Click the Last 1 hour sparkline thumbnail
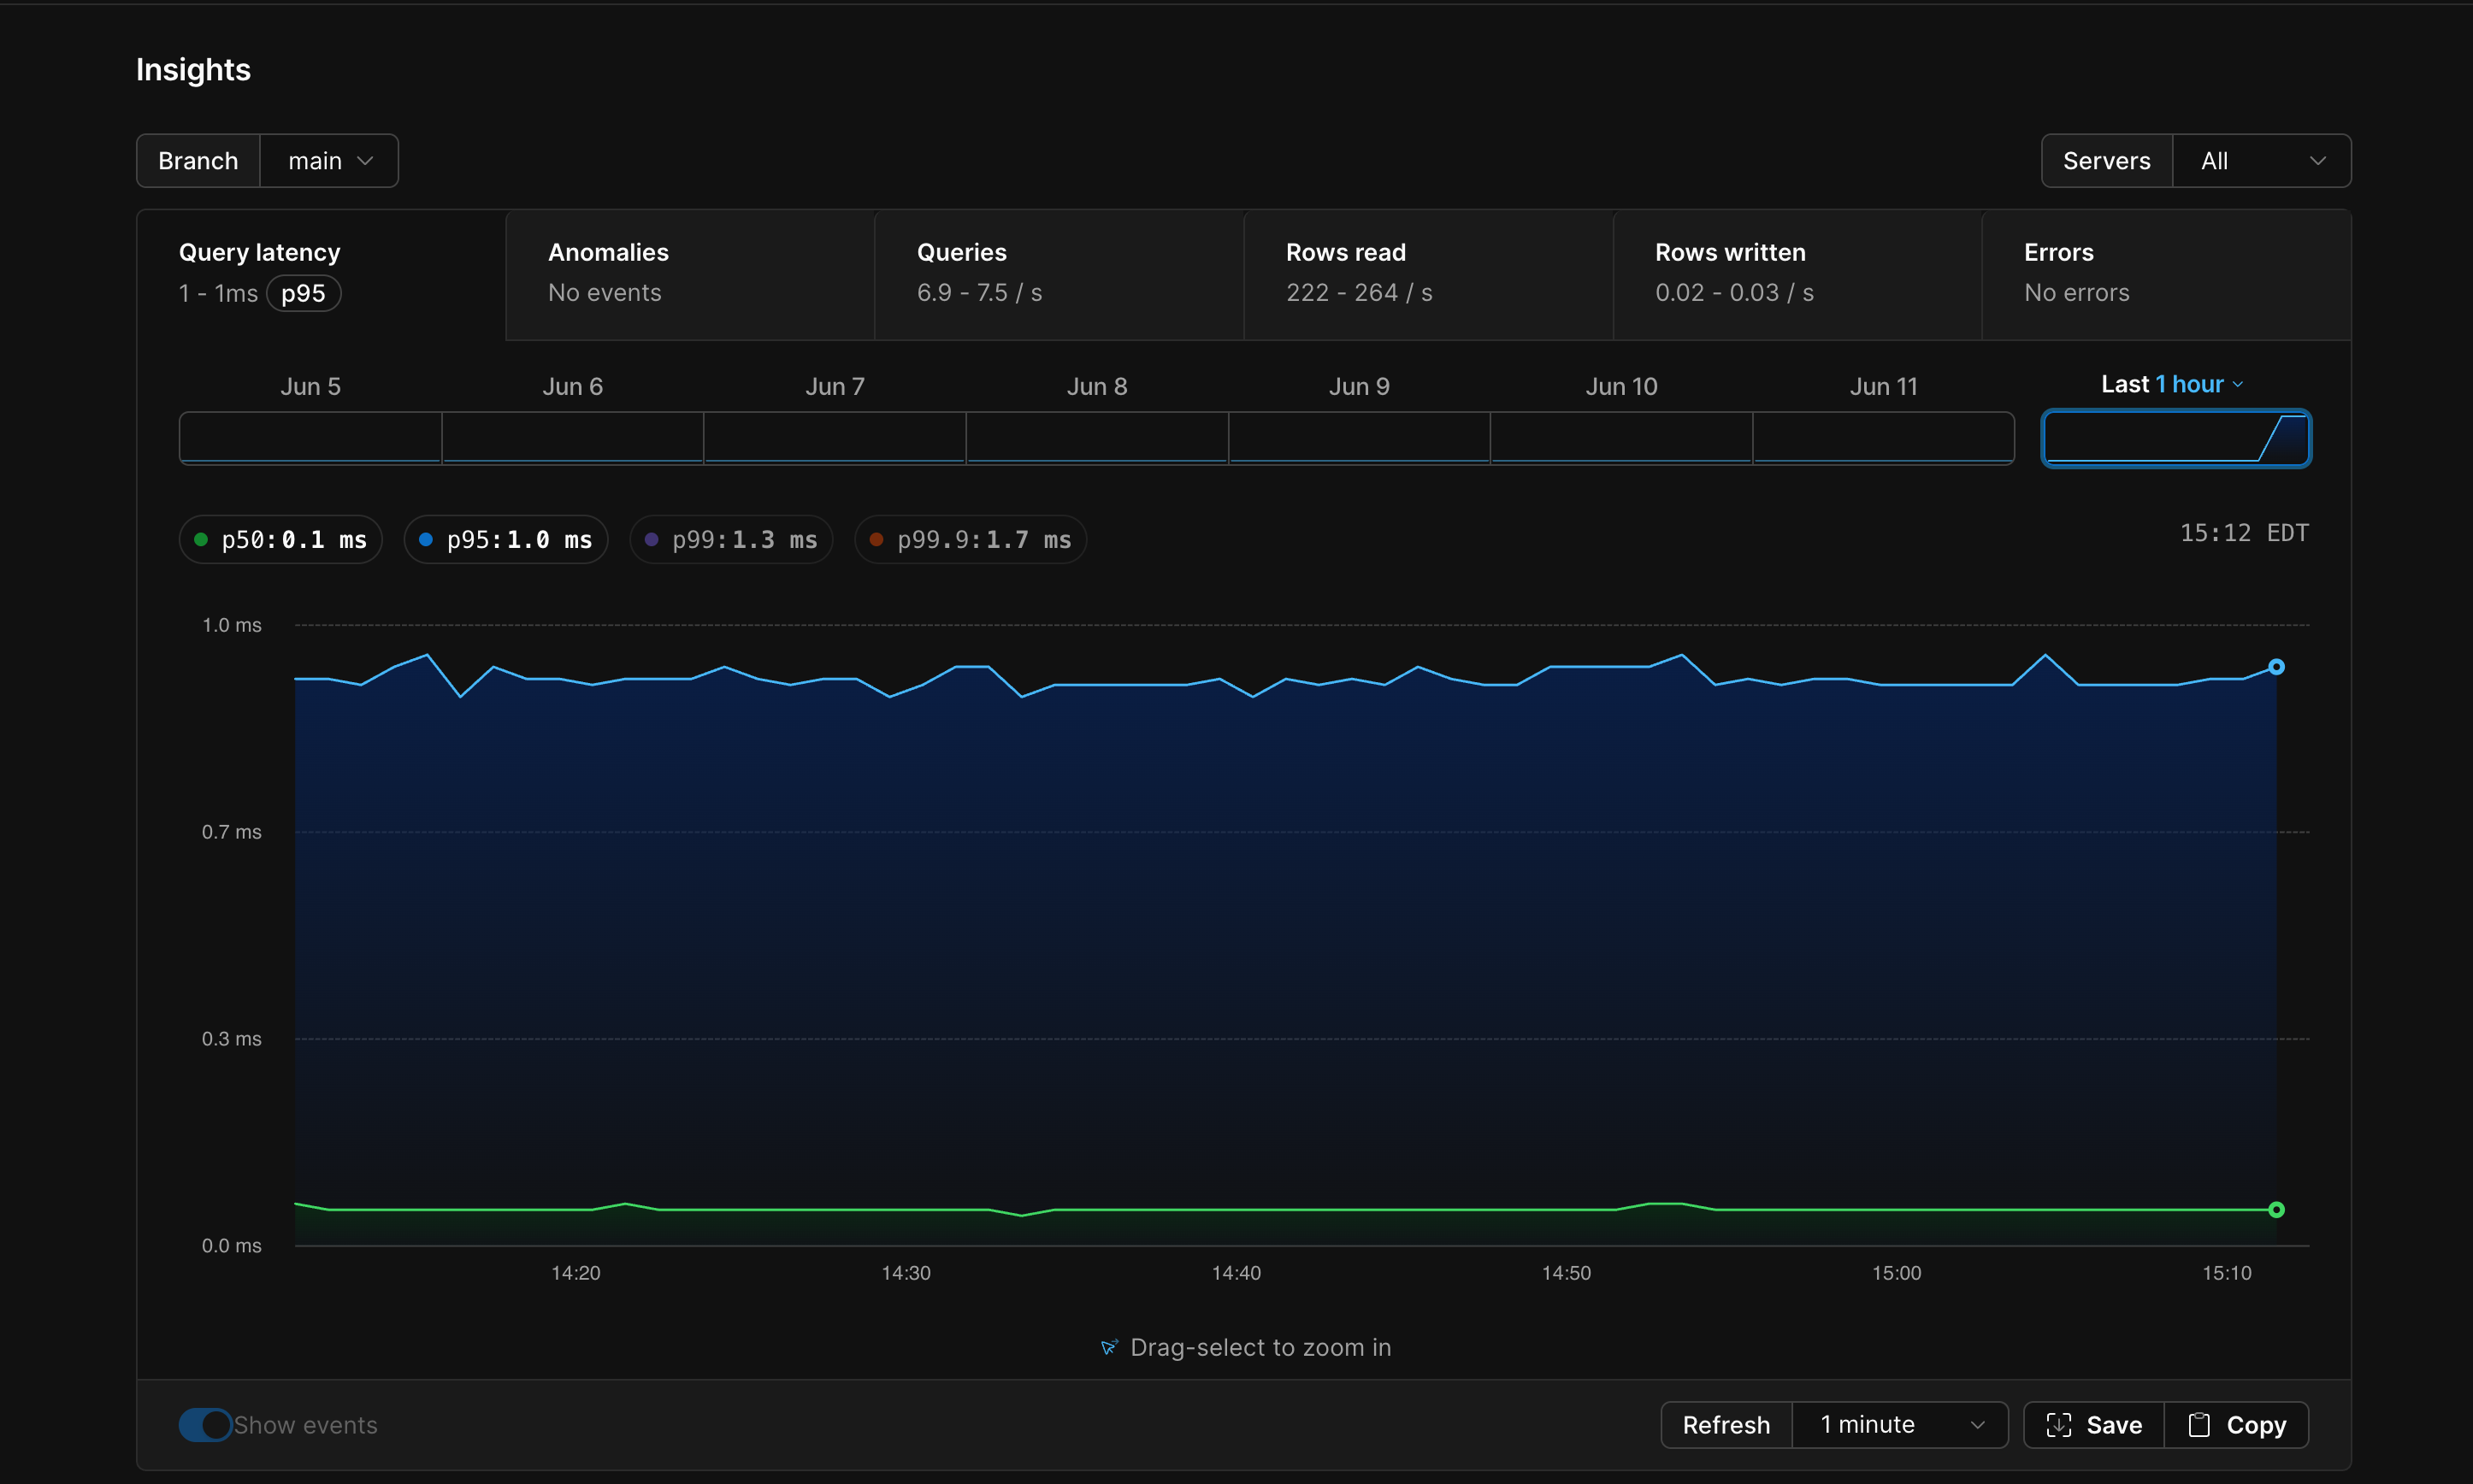 point(2175,438)
